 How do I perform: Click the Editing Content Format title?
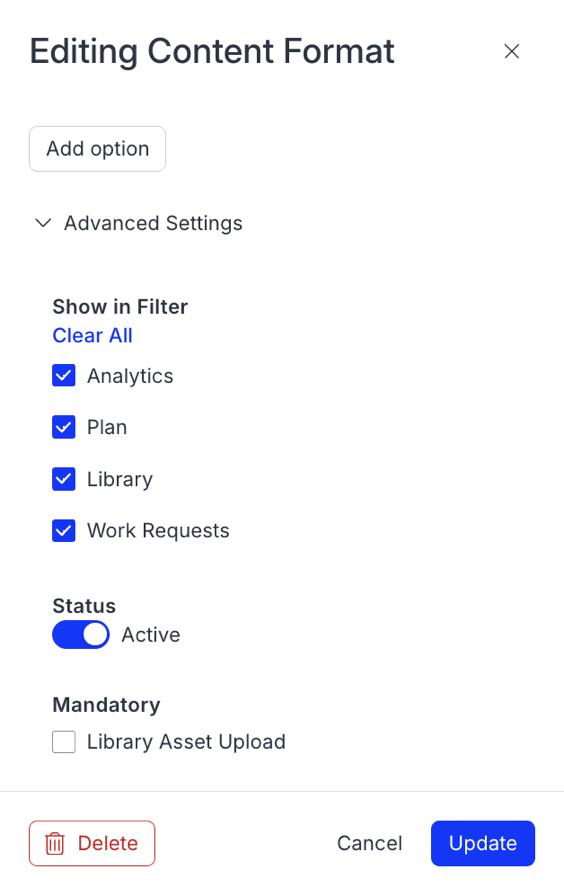click(x=212, y=52)
